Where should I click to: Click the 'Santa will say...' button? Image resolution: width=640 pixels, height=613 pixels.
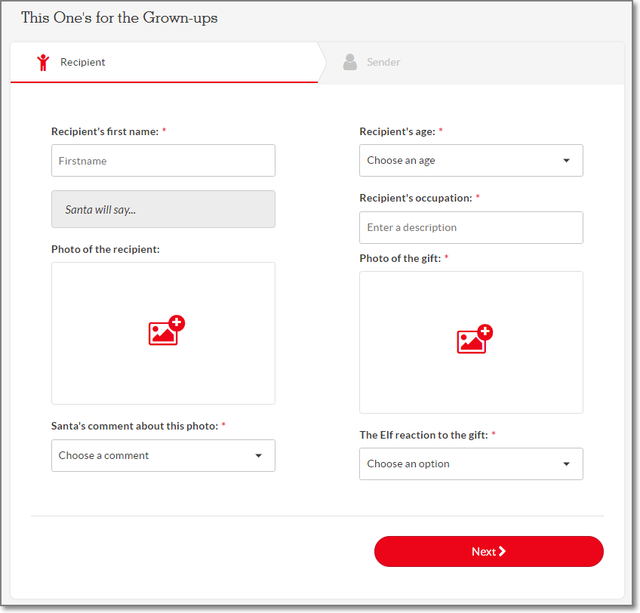point(163,209)
